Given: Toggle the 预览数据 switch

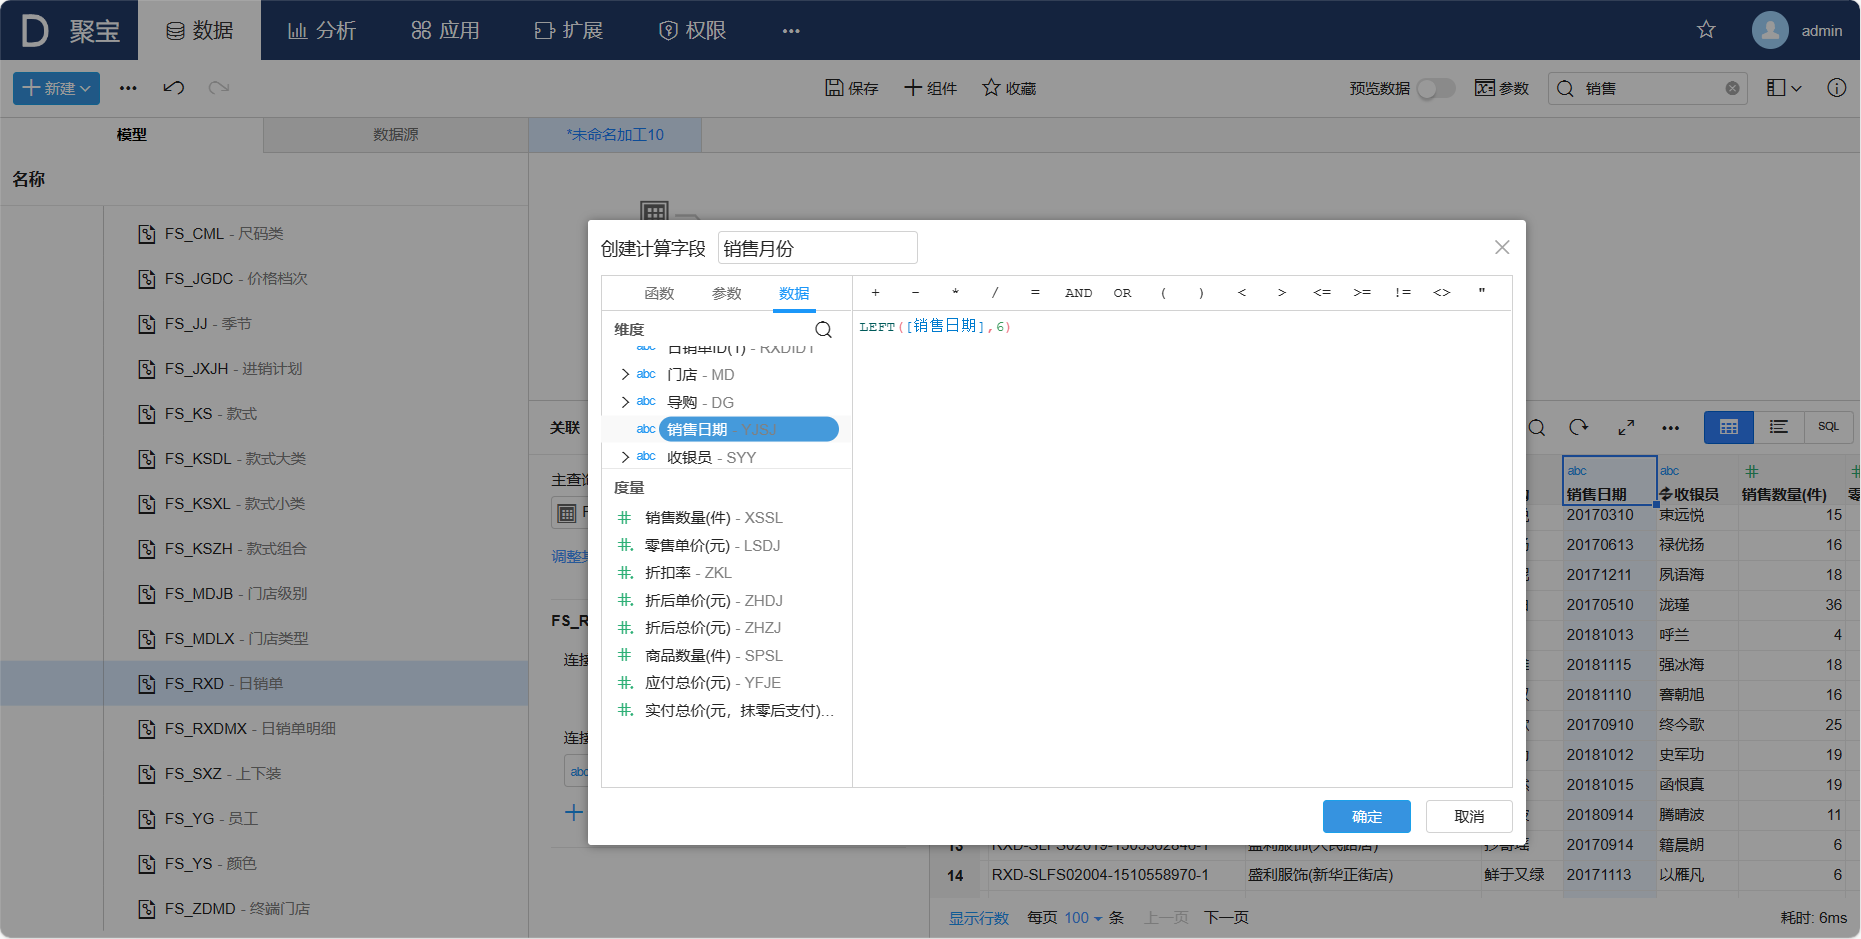Looking at the screenshot, I should tap(1436, 88).
